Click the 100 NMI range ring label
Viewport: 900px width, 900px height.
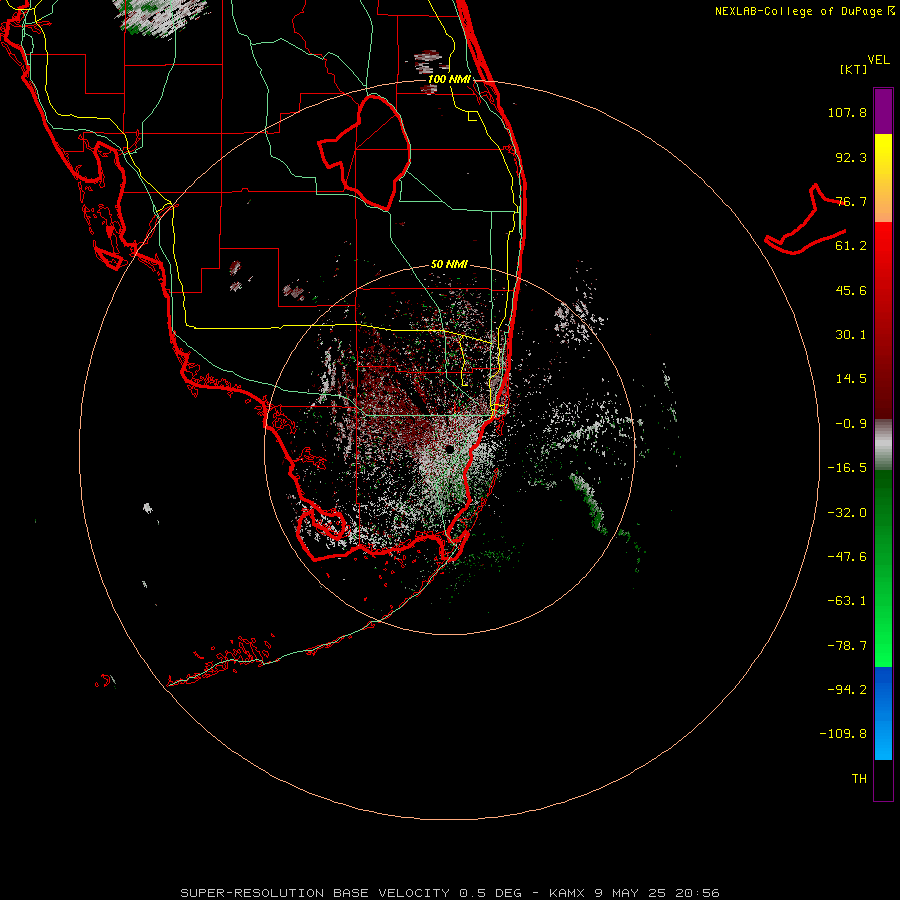pos(449,79)
